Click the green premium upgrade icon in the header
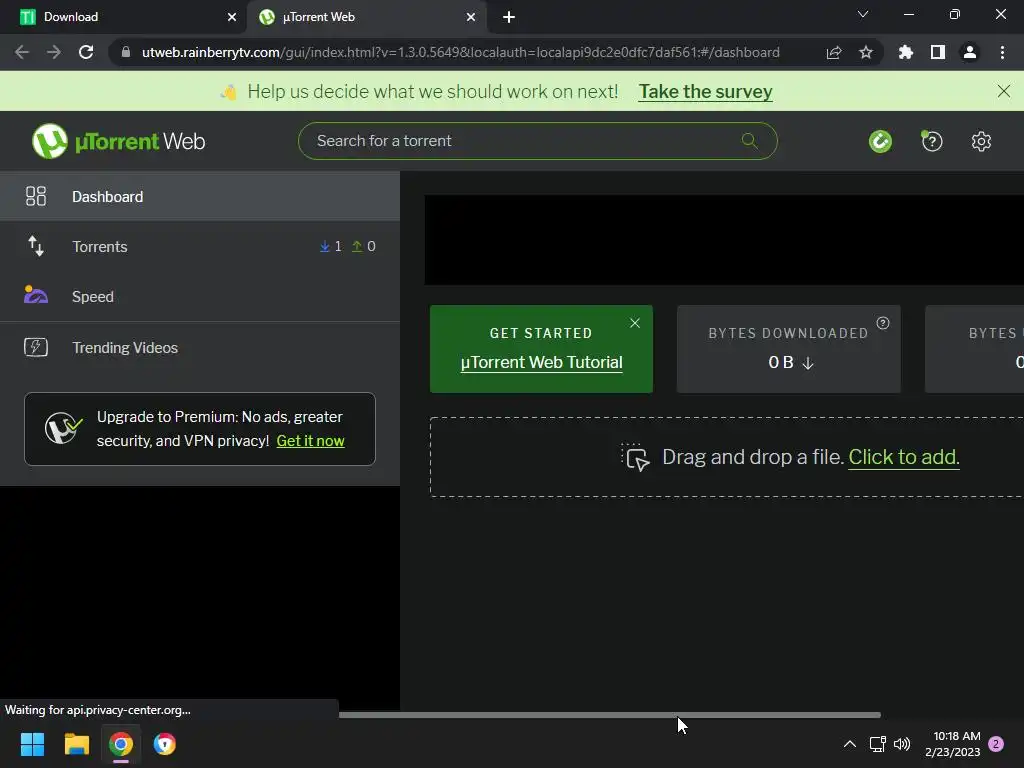Viewport: 1024px width, 768px height. pyautogui.click(x=880, y=141)
